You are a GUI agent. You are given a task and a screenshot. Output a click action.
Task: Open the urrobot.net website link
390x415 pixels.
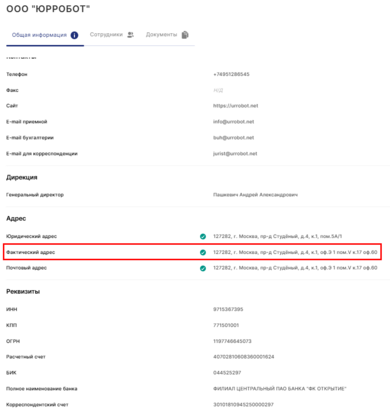(235, 106)
